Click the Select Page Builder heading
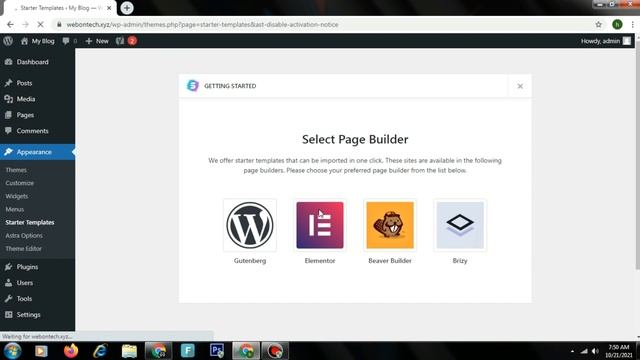 pyautogui.click(x=355, y=139)
